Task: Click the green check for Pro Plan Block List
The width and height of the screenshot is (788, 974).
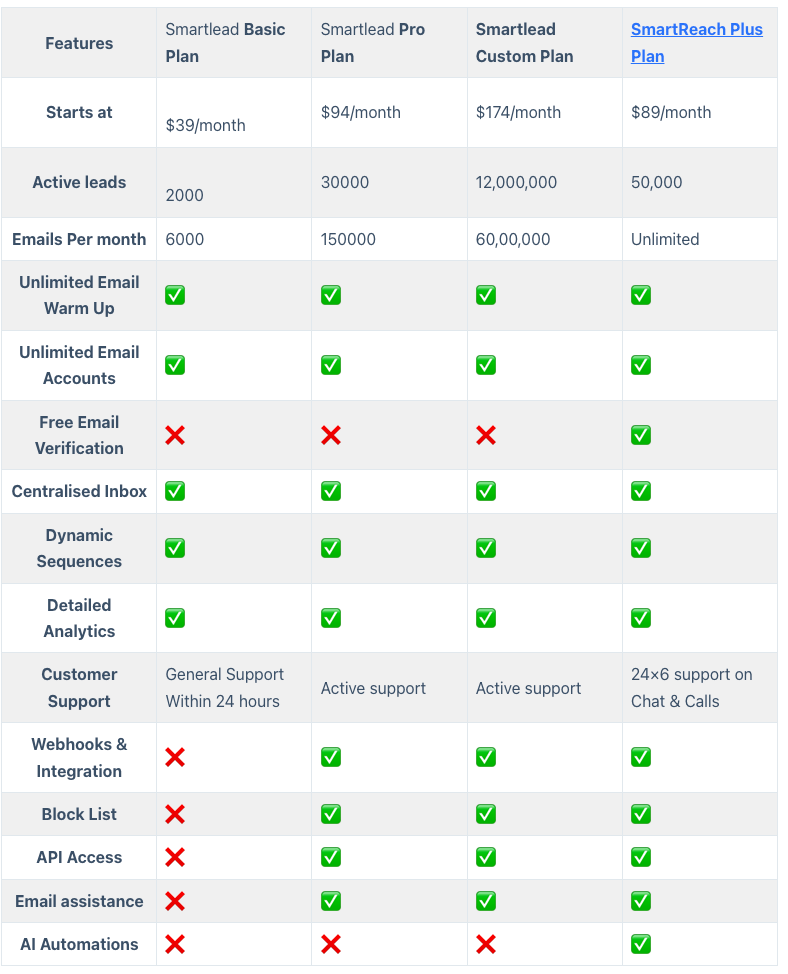Action: [x=331, y=814]
